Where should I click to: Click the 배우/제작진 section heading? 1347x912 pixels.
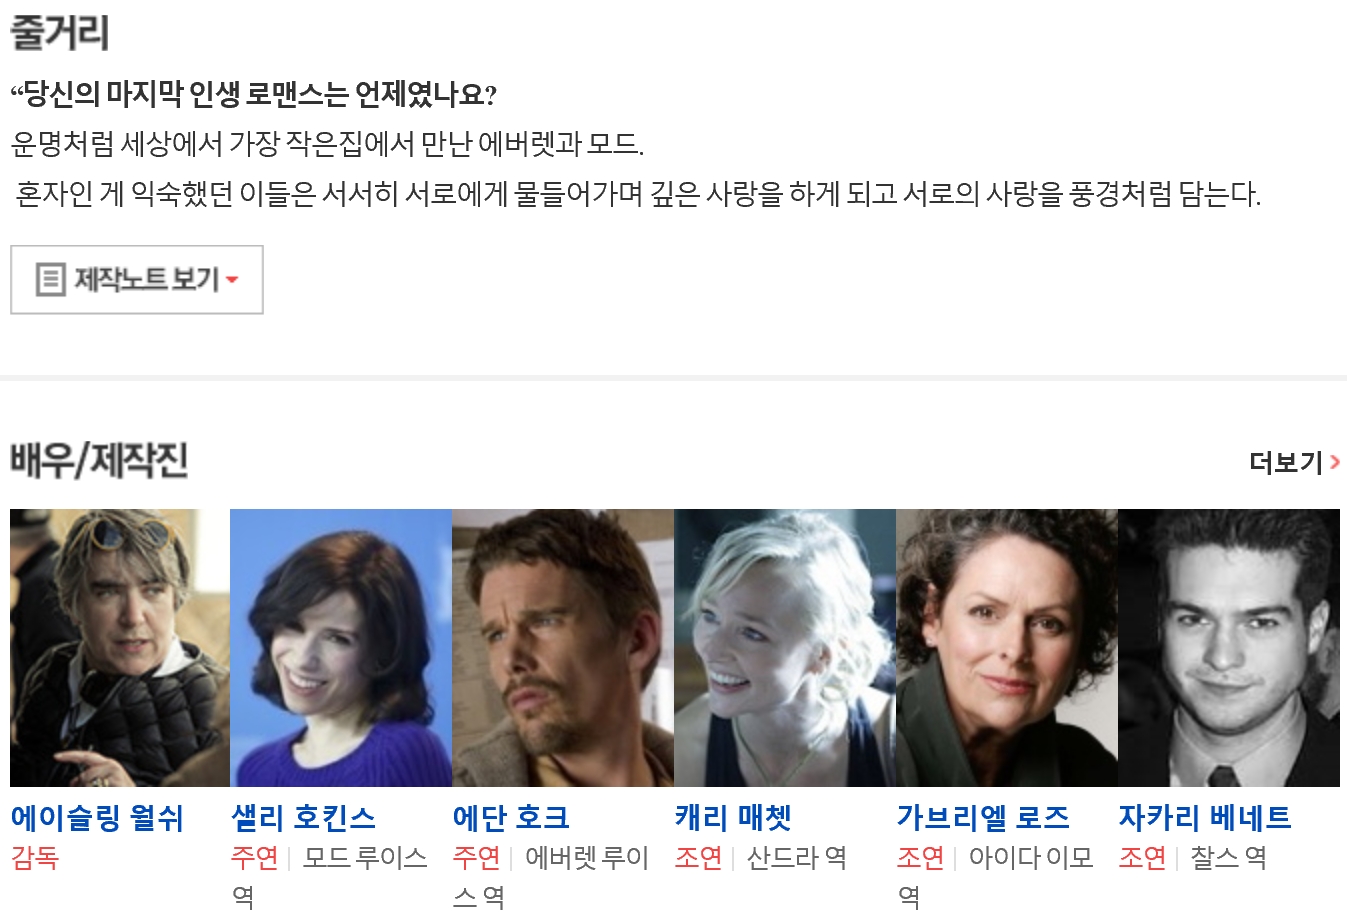pyautogui.click(x=99, y=461)
